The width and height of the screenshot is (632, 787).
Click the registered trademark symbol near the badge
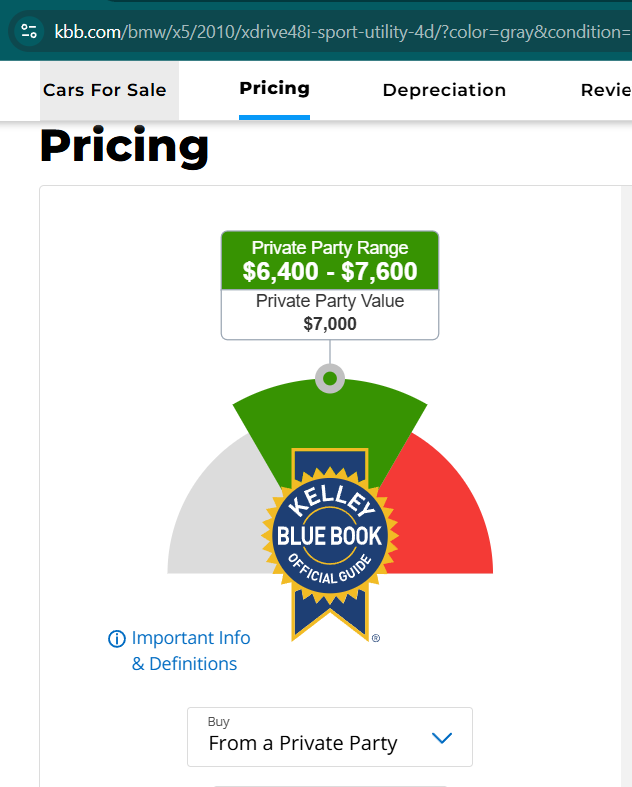tap(375, 637)
